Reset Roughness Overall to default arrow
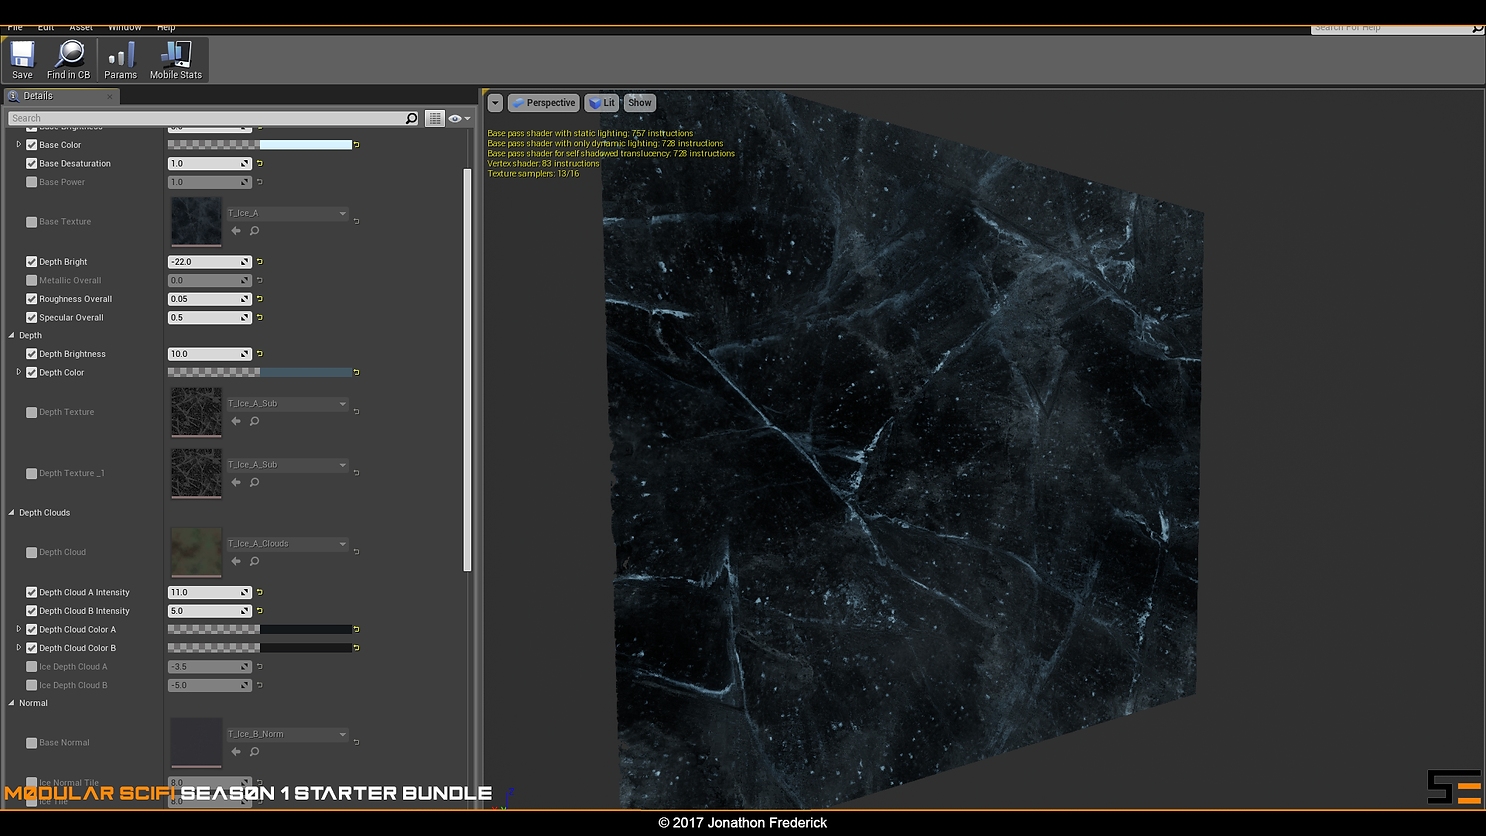The width and height of the screenshot is (1486, 836). pos(259,299)
